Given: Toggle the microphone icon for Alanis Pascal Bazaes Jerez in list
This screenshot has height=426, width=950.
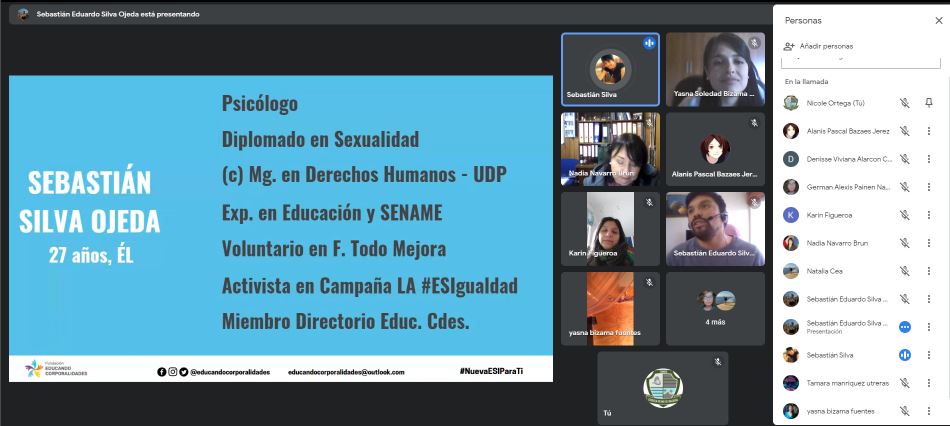Looking at the screenshot, I should 904,131.
